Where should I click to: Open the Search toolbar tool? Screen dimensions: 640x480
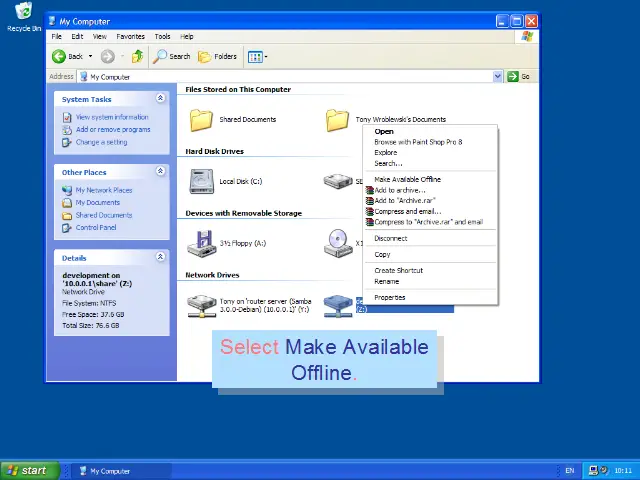pos(172,57)
